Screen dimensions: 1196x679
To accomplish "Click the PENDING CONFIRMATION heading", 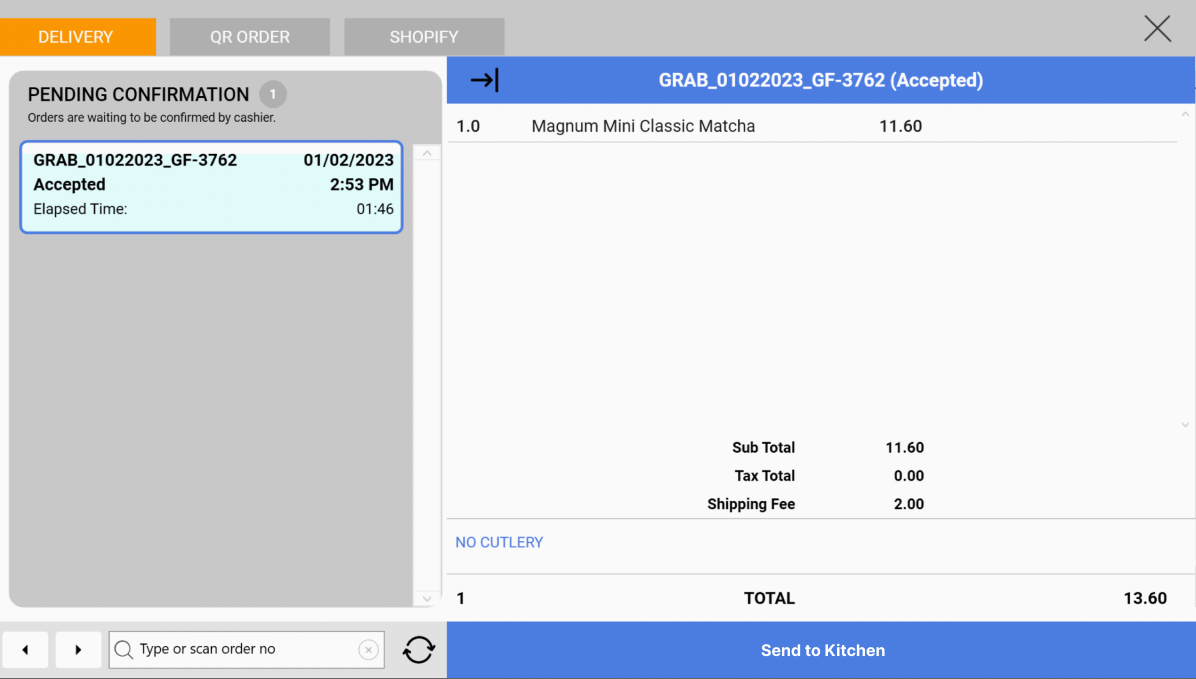I will click(x=138, y=95).
